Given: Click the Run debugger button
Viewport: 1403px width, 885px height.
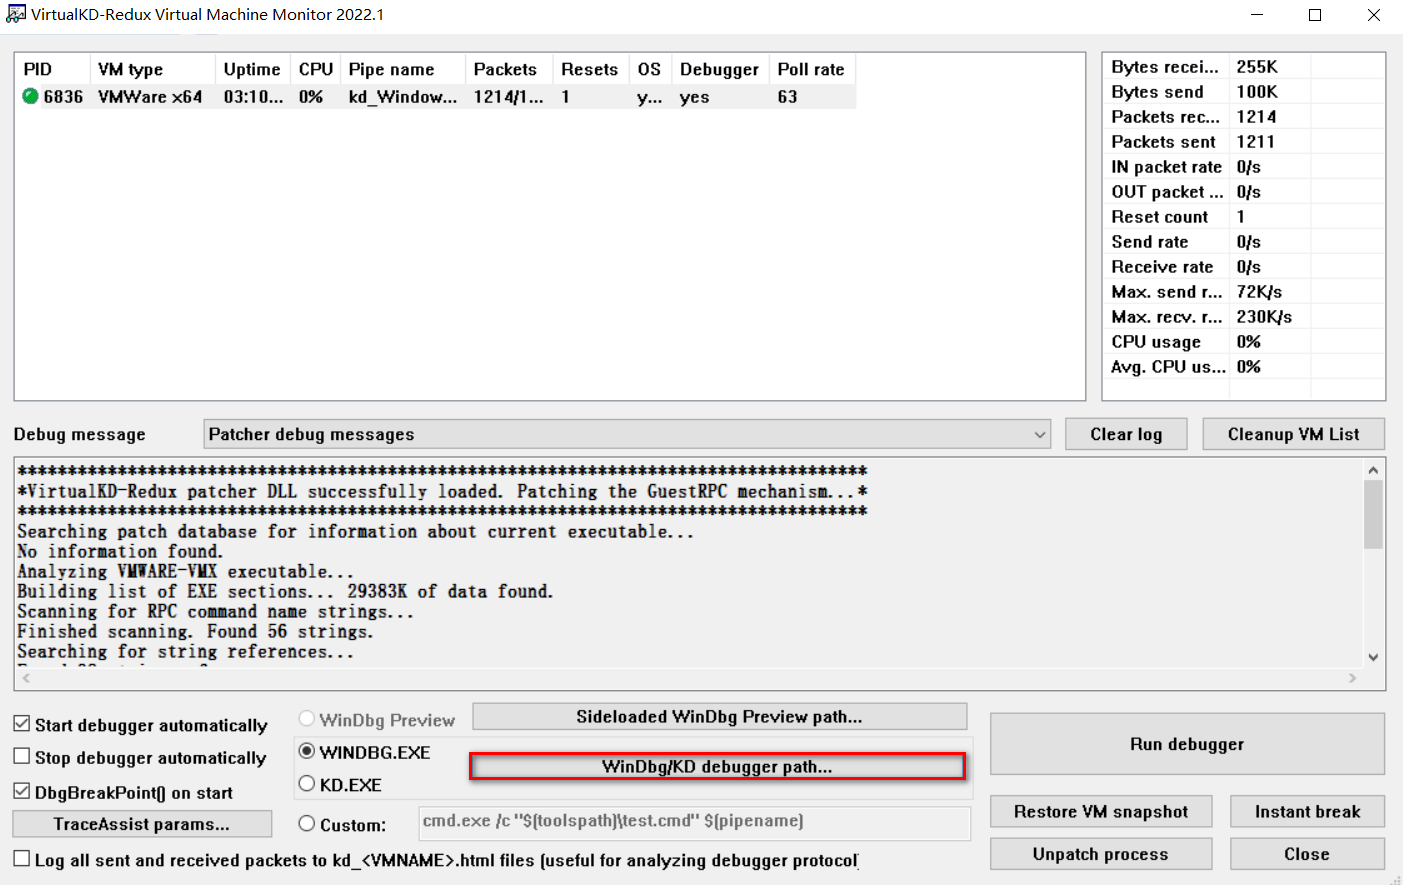Looking at the screenshot, I should (1187, 744).
